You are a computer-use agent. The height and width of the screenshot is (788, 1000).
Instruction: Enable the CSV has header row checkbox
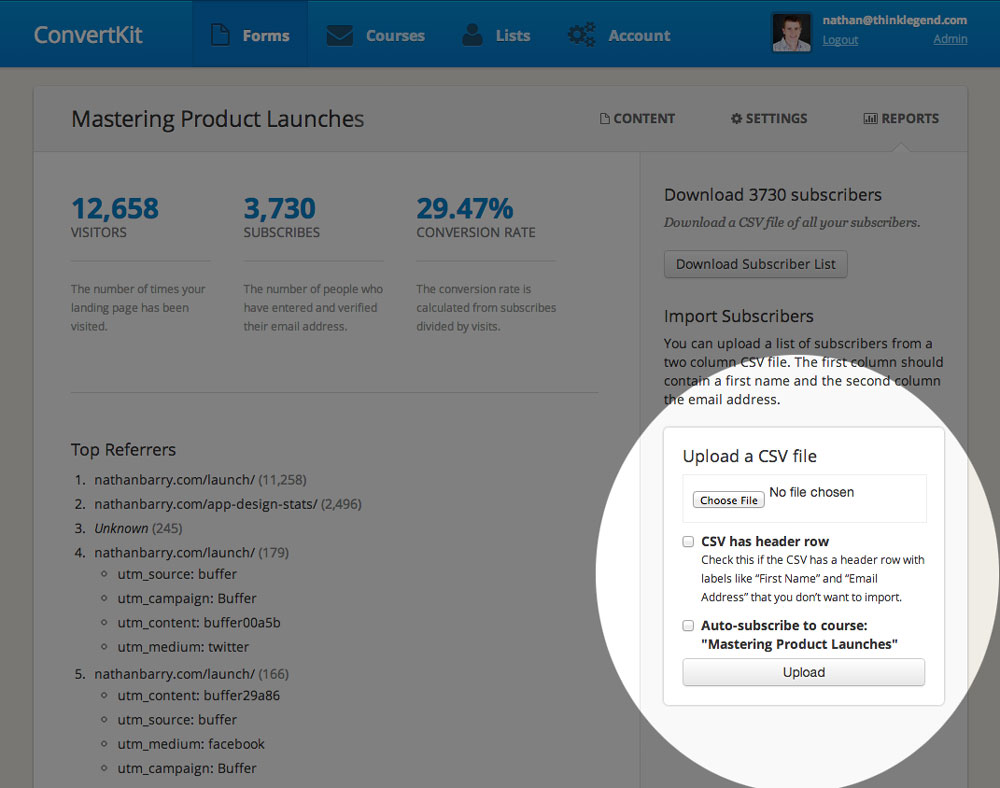[x=688, y=542]
